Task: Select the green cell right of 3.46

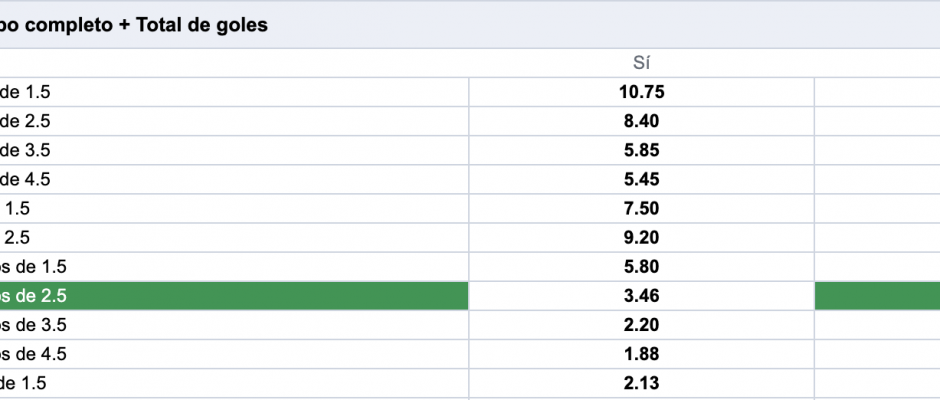Action: pyautogui.click(x=878, y=296)
